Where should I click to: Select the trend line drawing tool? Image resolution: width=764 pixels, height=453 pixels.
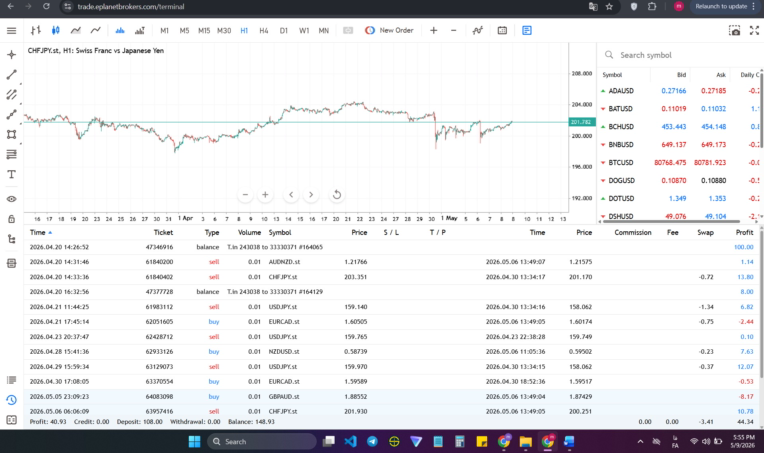tap(11, 75)
